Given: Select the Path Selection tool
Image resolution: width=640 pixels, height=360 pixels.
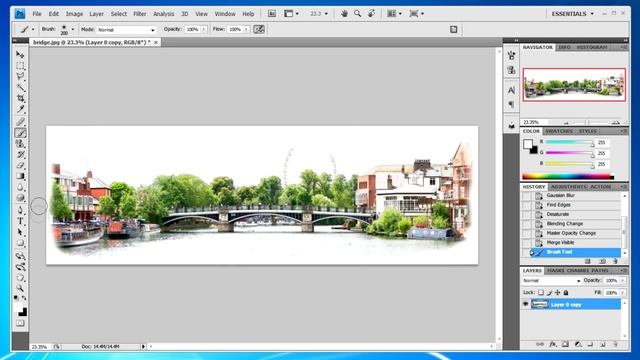Looking at the screenshot, I should [x=20, y=232].
